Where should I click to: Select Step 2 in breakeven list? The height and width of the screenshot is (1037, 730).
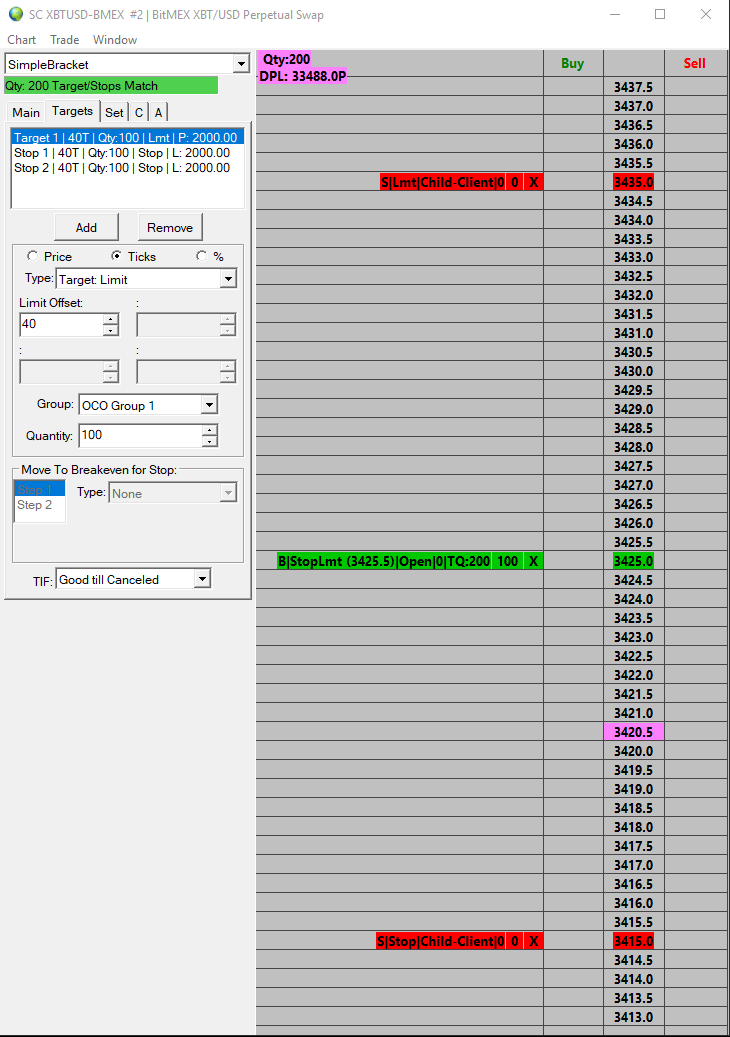[x=40, y=505]
